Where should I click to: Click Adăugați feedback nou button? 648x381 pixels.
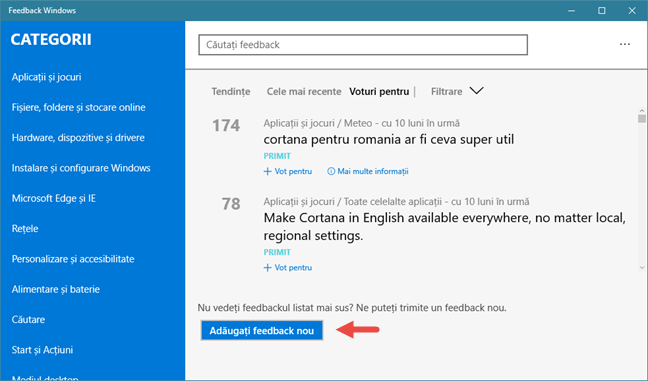pyautogui.click(x=262, y=331)
